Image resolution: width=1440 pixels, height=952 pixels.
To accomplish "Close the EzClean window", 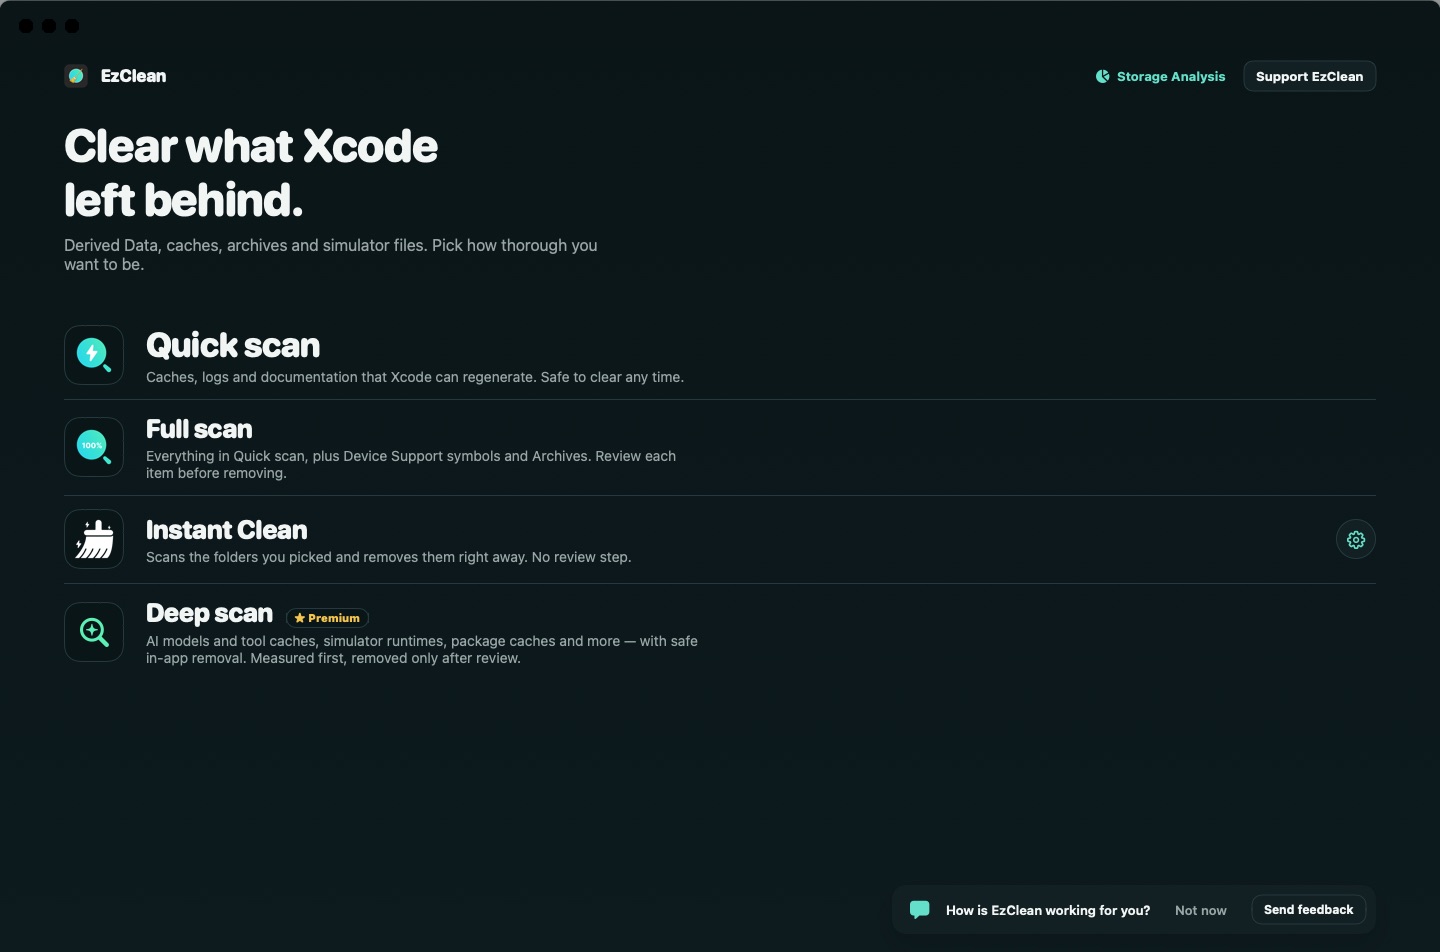I will pyautogui.click(x=26, y=26).
